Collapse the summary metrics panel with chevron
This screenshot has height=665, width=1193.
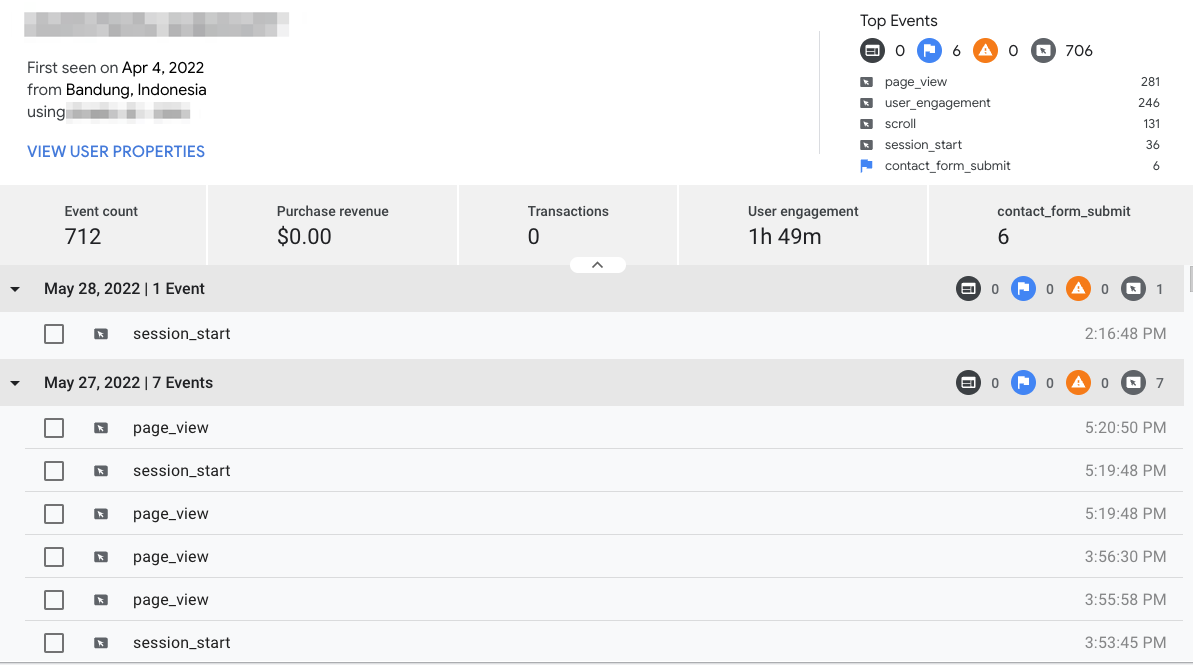point(597,265)
